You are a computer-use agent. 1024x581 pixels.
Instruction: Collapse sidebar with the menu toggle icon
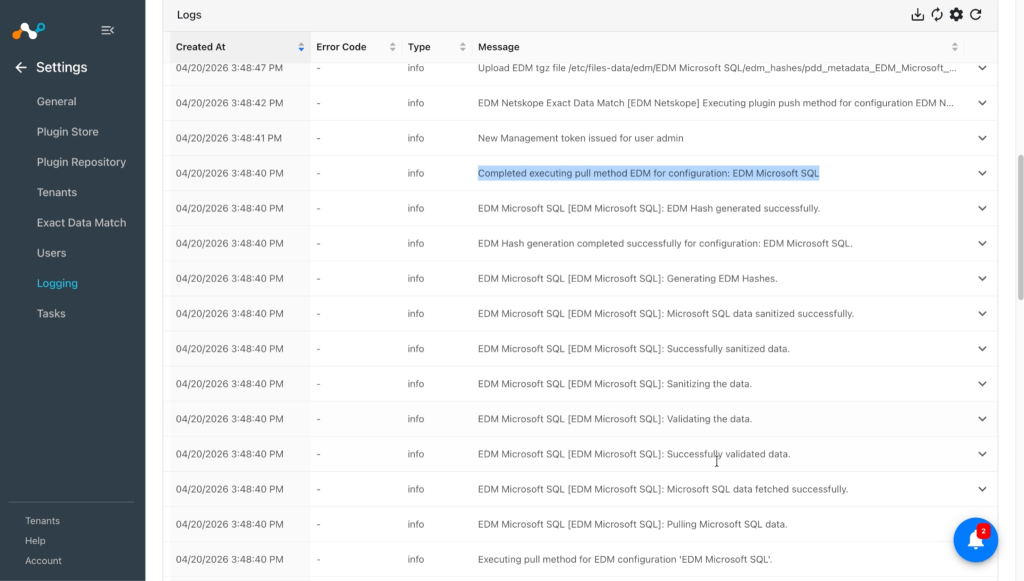(108, 30)
